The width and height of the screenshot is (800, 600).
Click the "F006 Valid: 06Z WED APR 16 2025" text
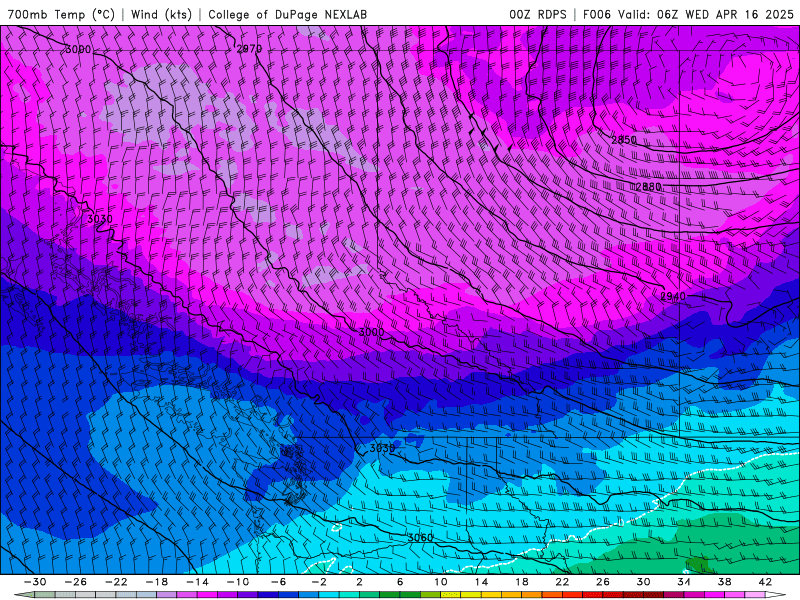coord(688,14)
